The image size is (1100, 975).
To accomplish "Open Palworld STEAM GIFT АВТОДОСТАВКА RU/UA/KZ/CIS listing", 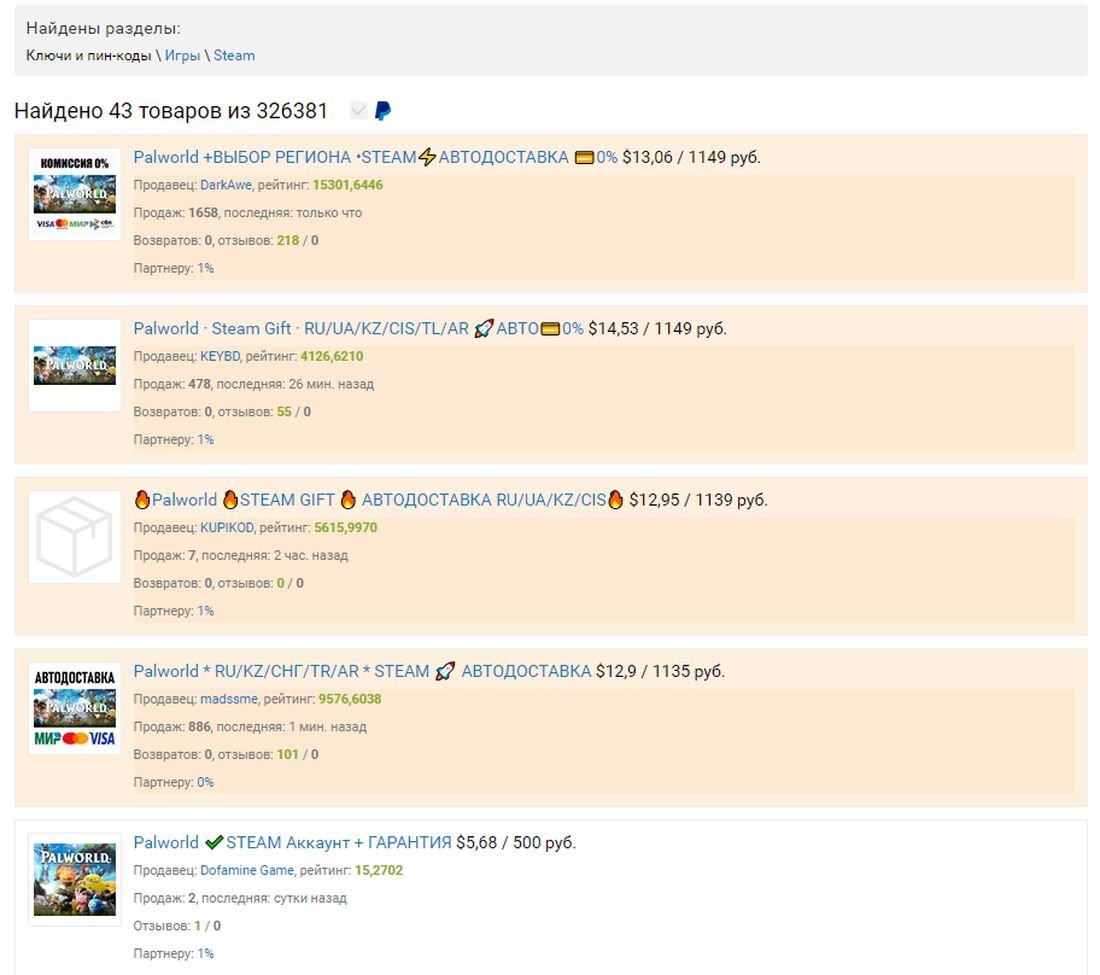I will (378, 499).
